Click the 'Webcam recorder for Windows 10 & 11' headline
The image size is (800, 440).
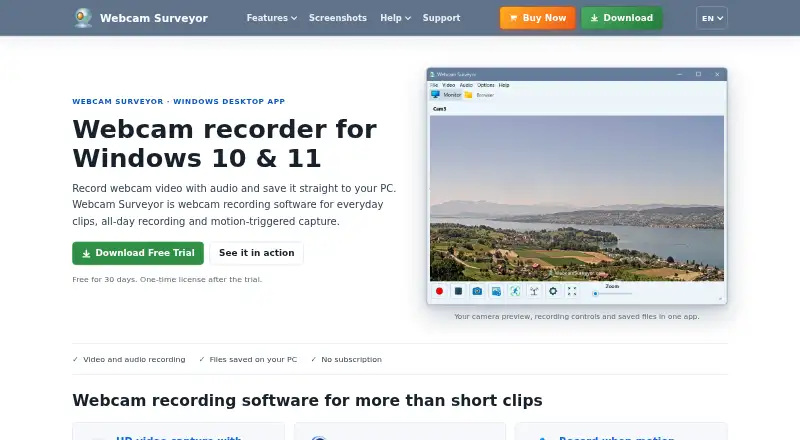click(x=224, y=143)
